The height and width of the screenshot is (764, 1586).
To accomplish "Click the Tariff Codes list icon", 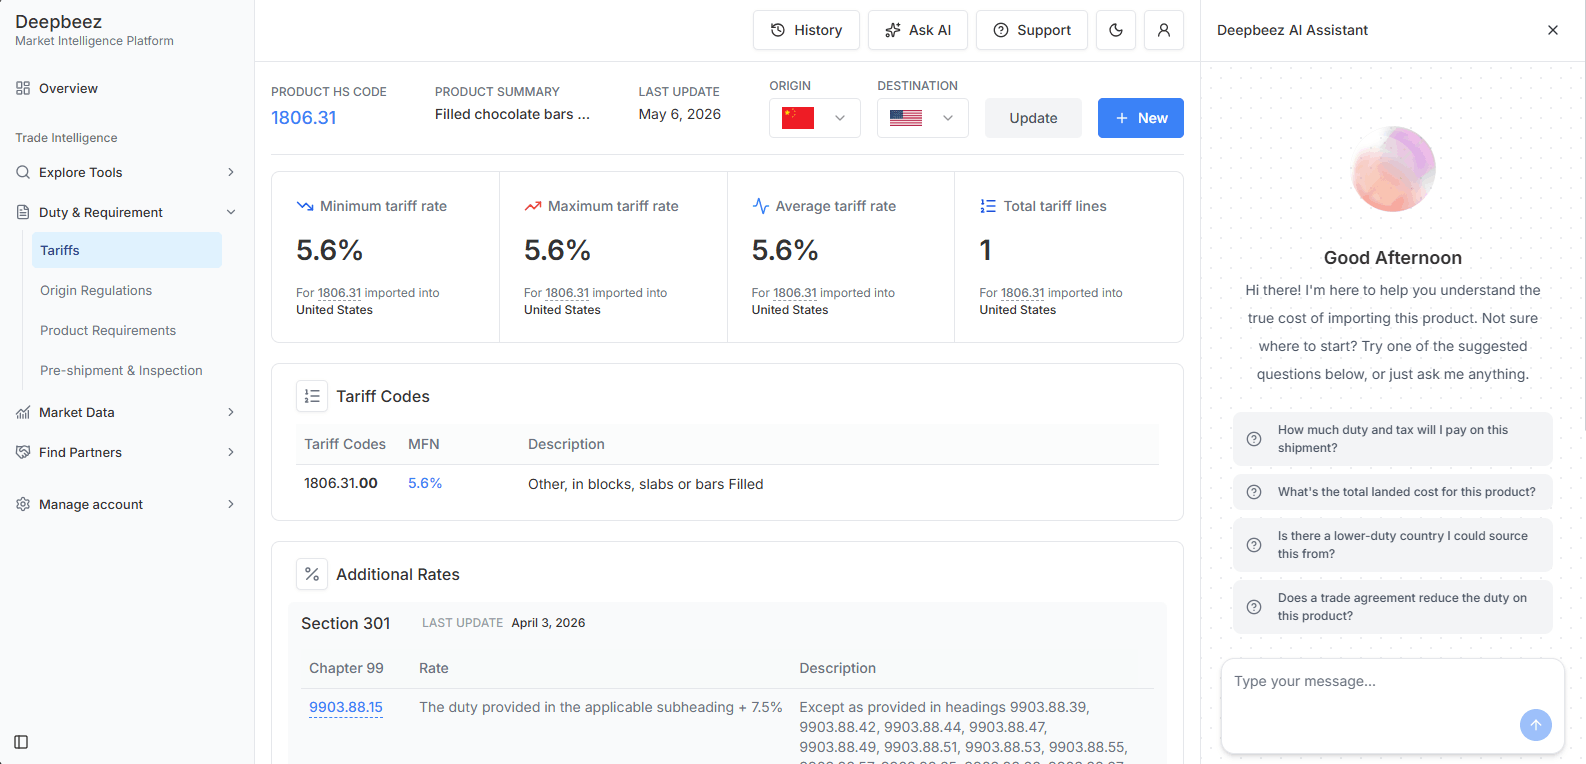I will [312, 396].
